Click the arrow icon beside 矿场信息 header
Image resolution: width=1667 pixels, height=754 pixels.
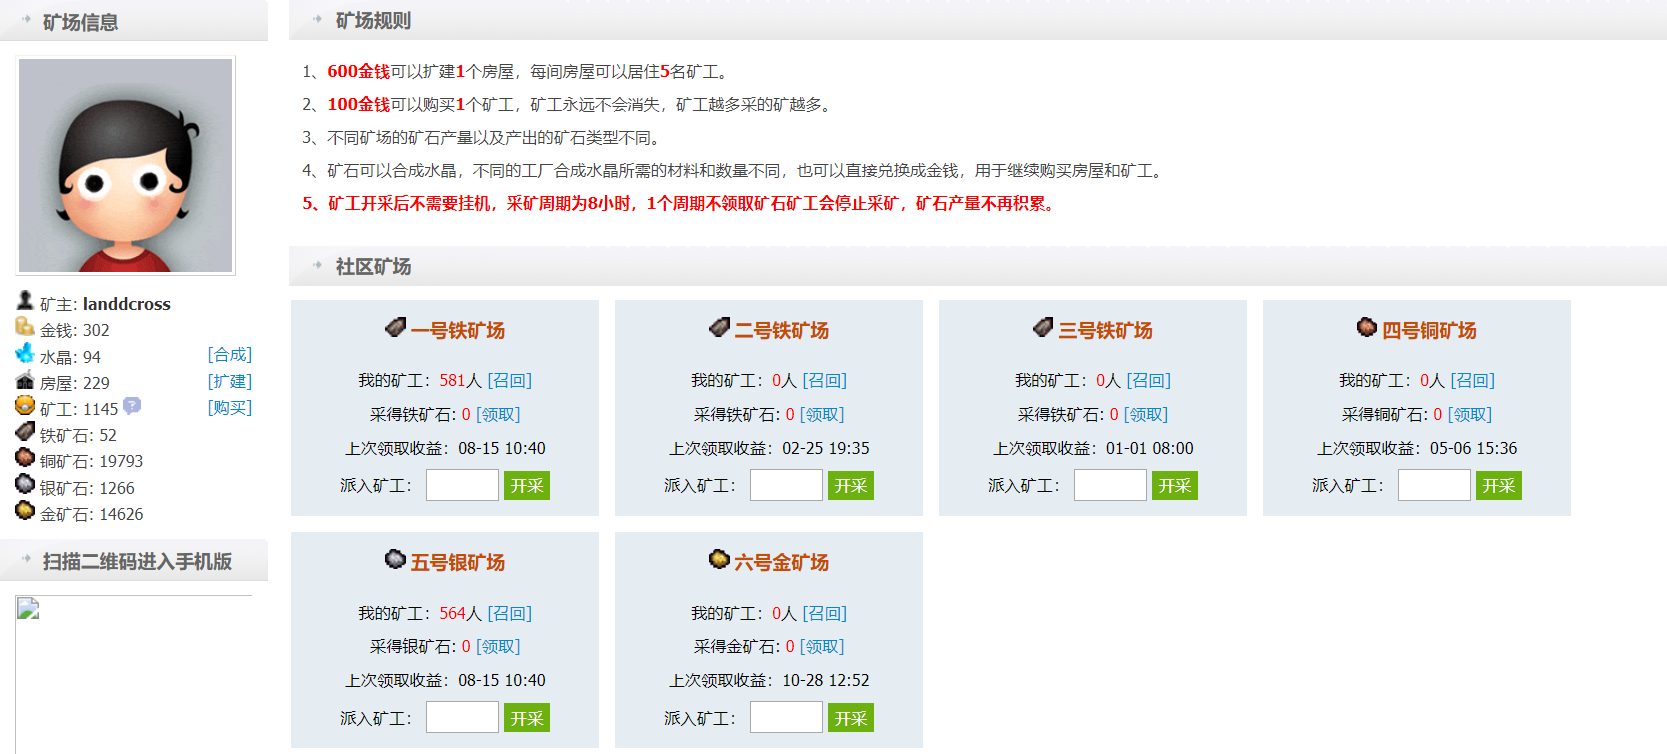26,19
